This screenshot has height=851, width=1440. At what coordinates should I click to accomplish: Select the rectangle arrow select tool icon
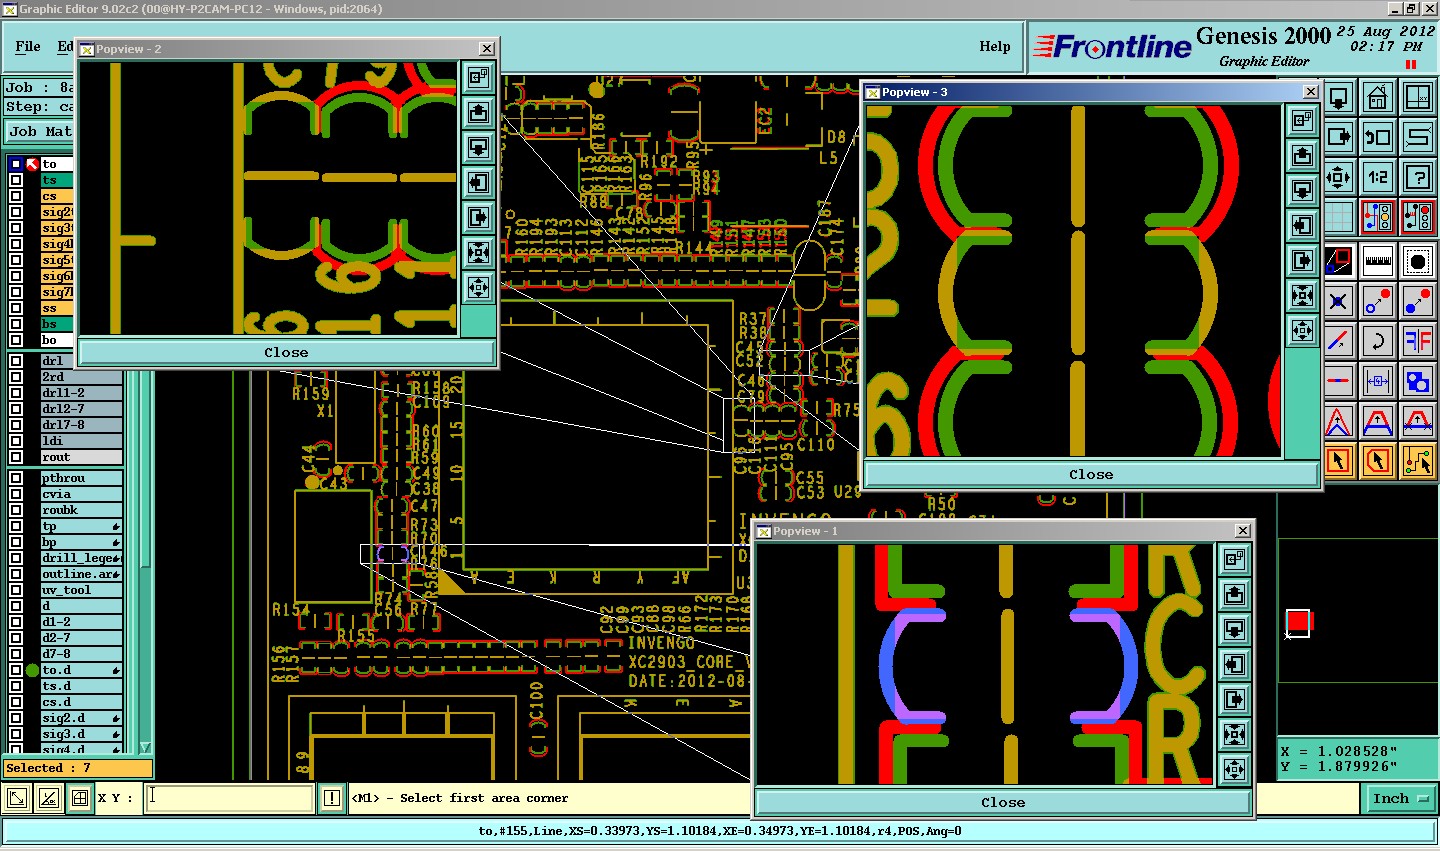(1339, 460)
